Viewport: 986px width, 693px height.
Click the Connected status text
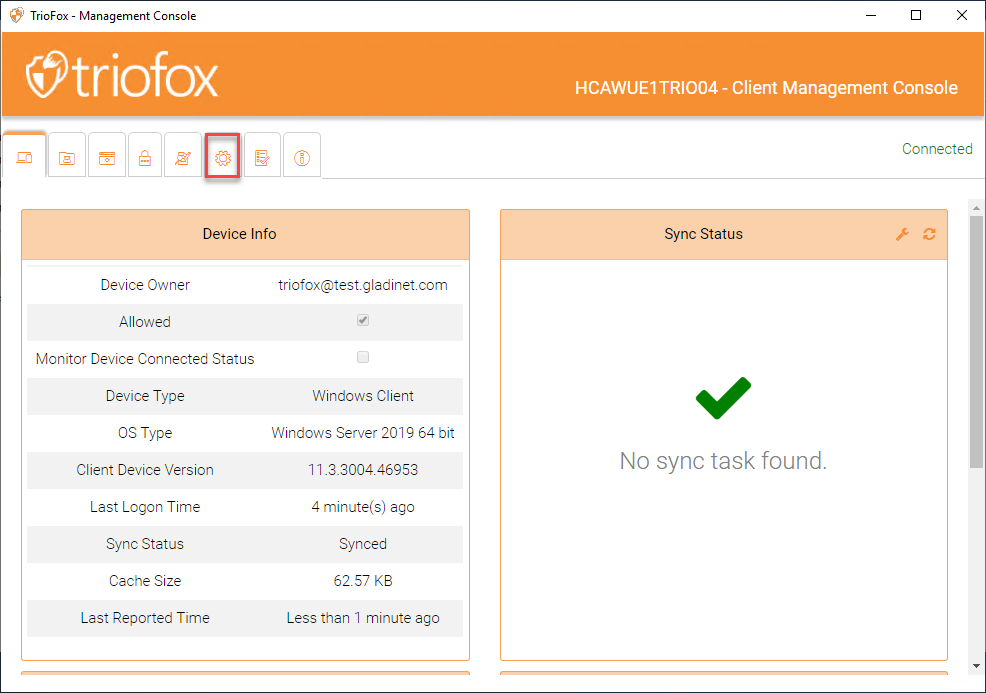pyautogui.click(x=937, y=149)
